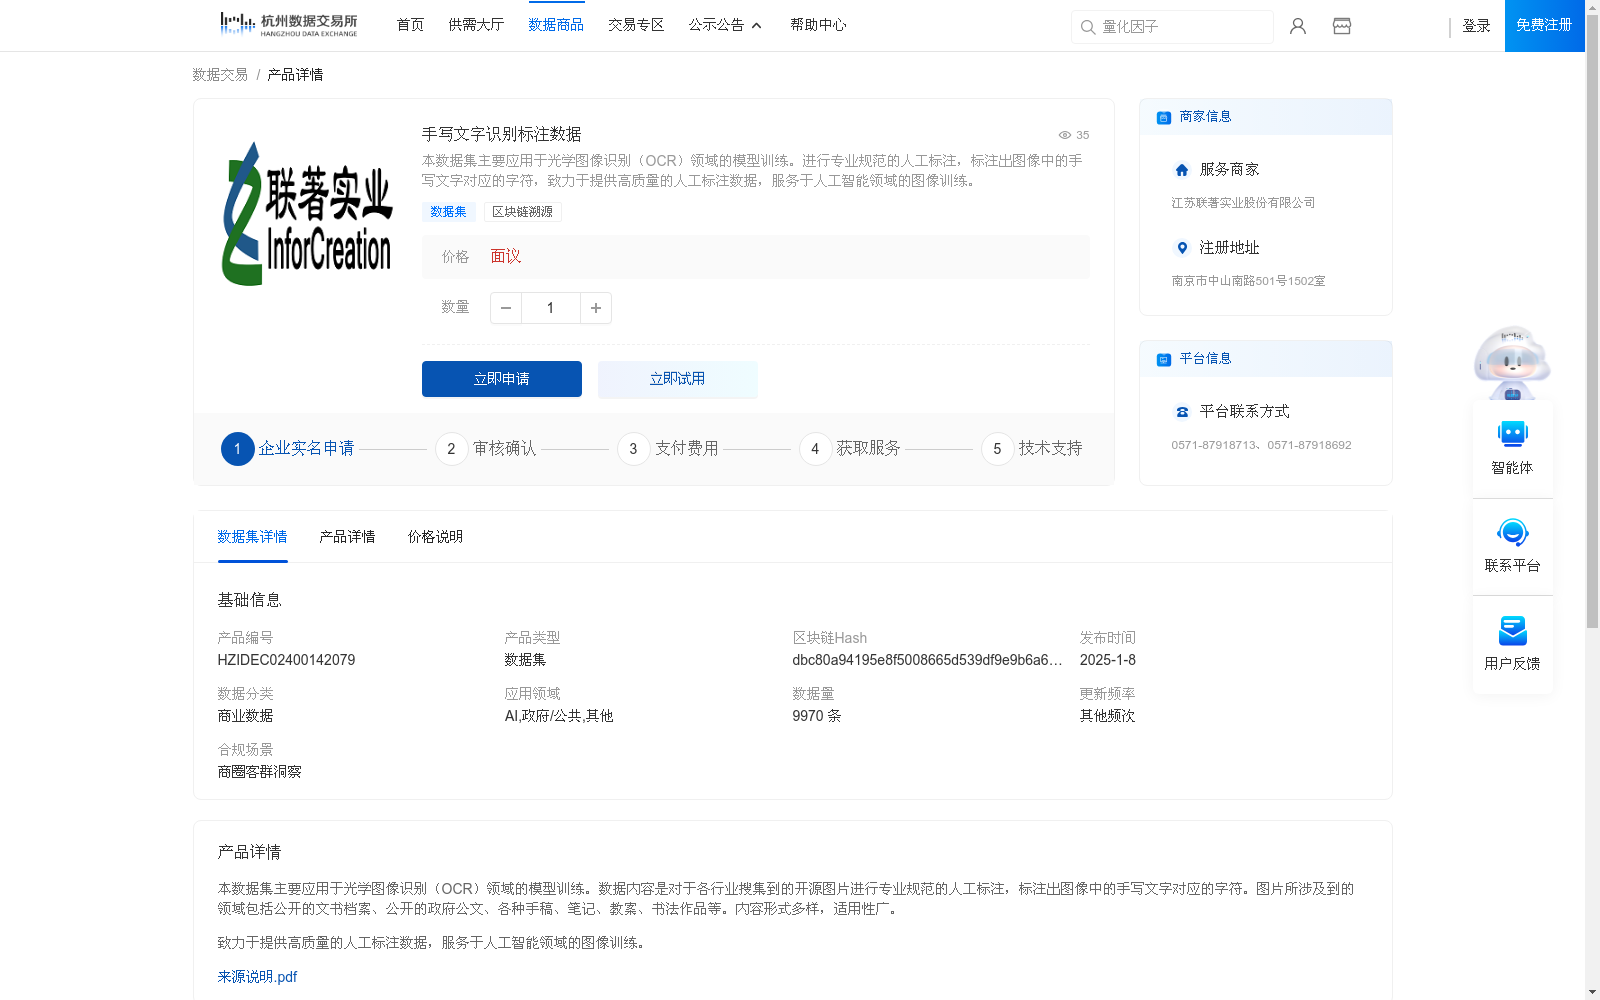Click the 南京市中山南路501号1502室 address

click(x=1248, y=281)
